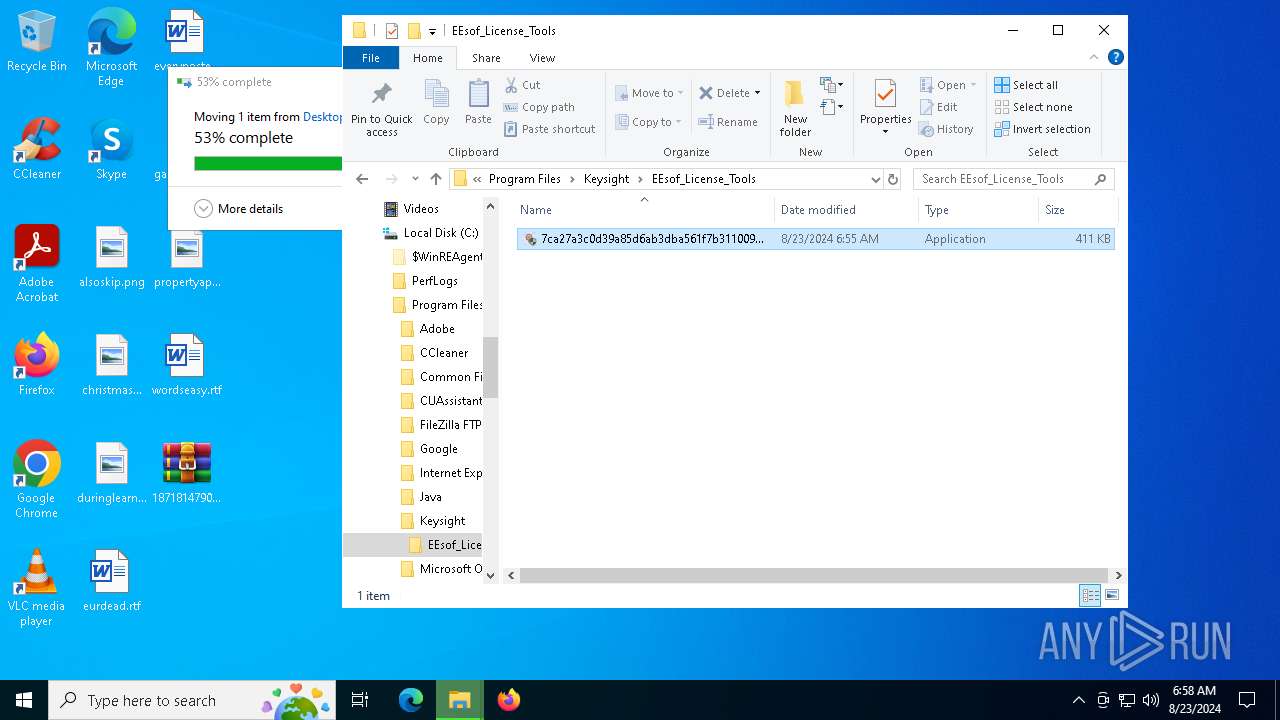Select Local Disk (C:) in tree
Screen dimensions: 1280x720
(441, 233)
